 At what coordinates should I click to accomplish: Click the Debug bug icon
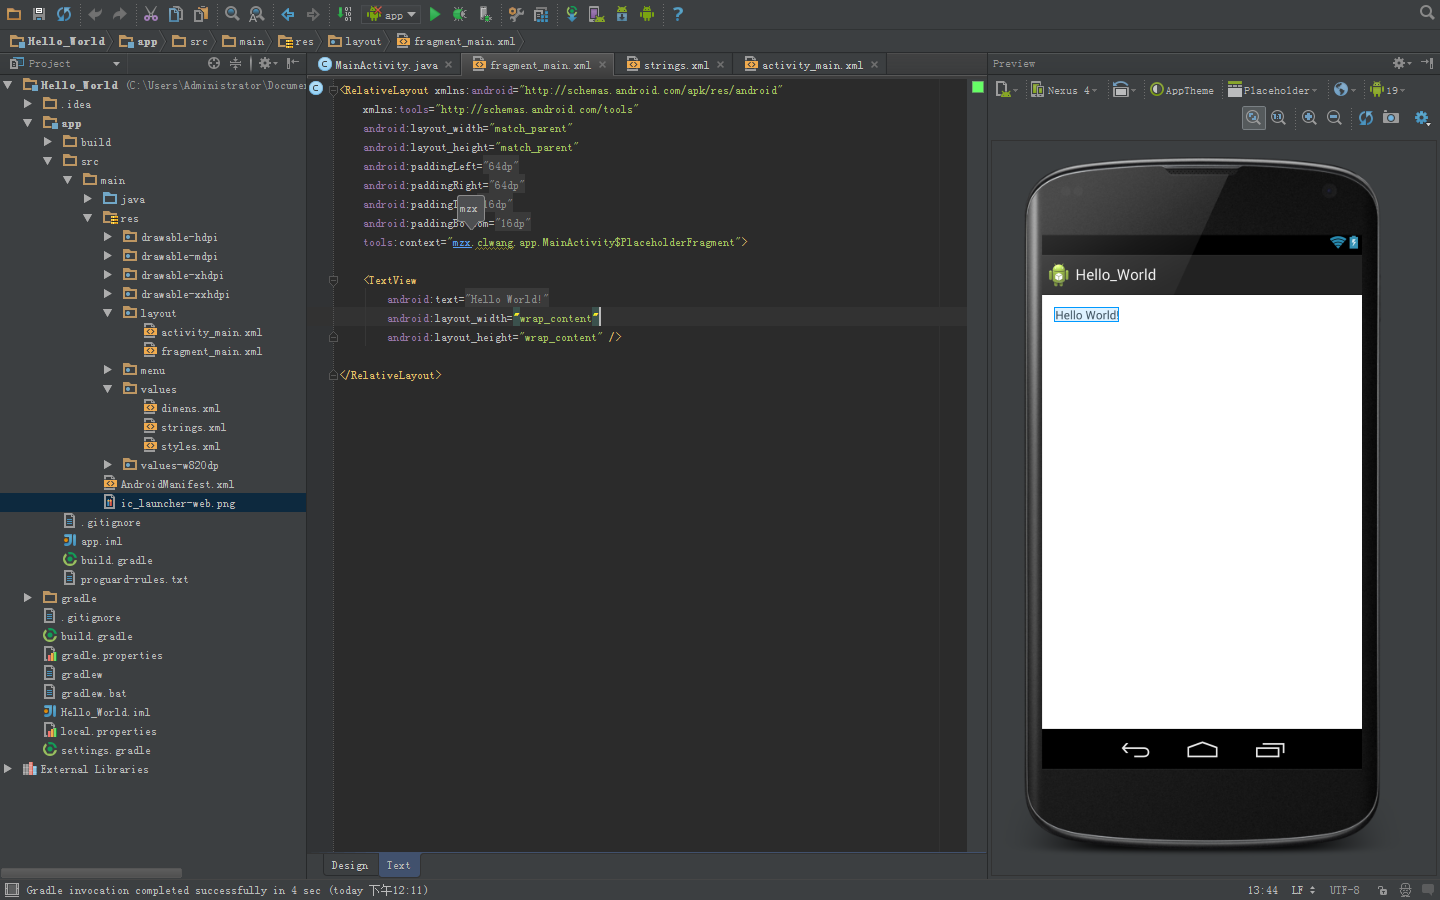click(459, 14)
